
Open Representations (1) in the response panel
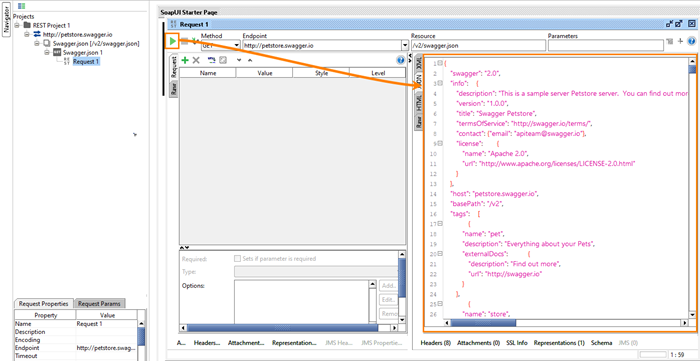559,343
